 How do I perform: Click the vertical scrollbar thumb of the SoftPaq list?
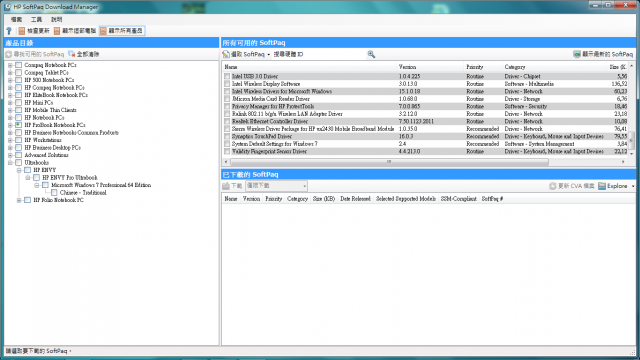[x=632, y=140]
